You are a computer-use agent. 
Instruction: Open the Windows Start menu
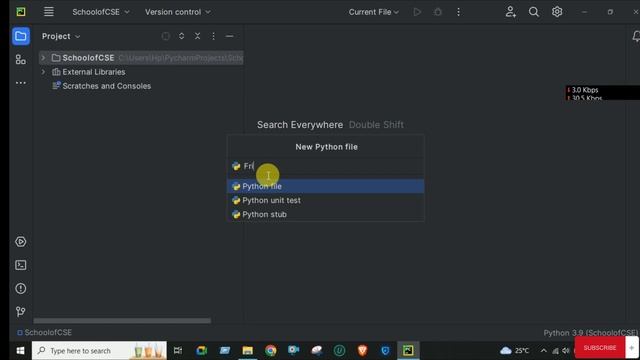(20, 351)
